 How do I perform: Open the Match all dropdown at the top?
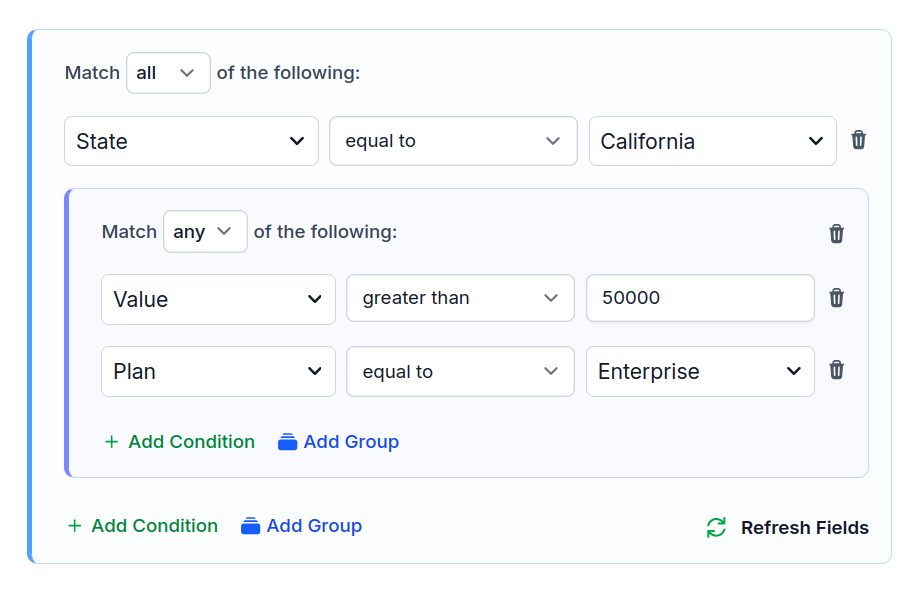pyautogui.click(x=167, y=72)
